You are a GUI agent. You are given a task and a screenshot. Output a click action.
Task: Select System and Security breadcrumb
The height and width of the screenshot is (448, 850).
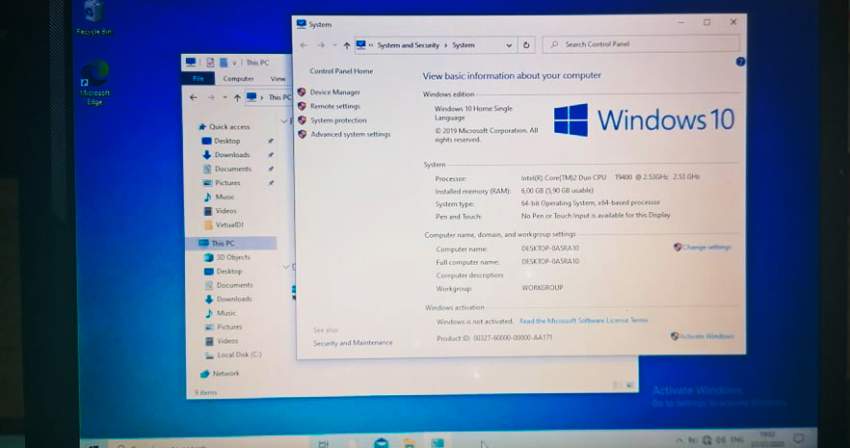click(x=408, y=45)
